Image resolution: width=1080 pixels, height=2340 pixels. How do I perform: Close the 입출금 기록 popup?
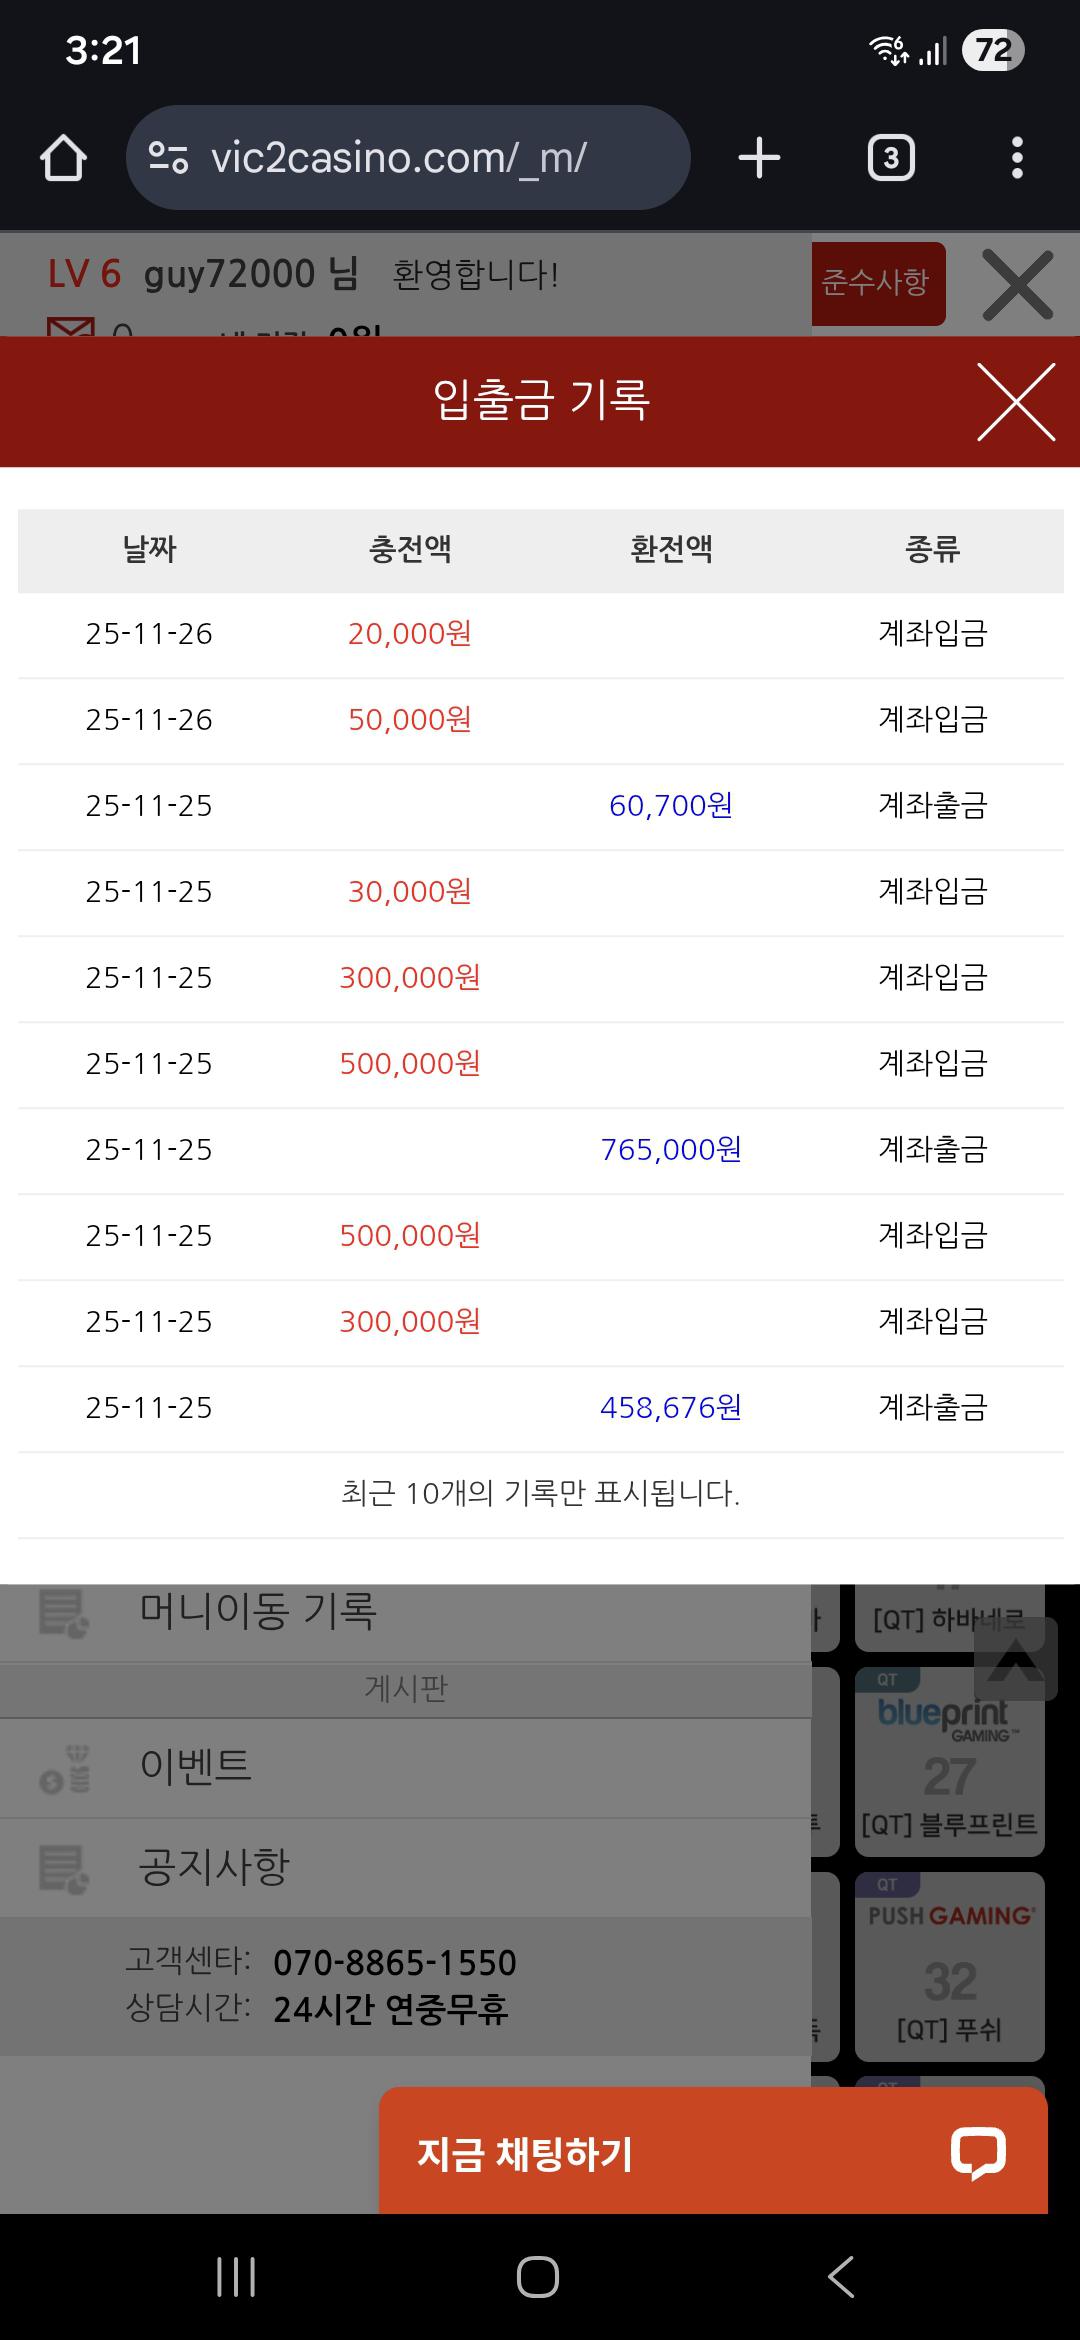[x=1016, y=402]
